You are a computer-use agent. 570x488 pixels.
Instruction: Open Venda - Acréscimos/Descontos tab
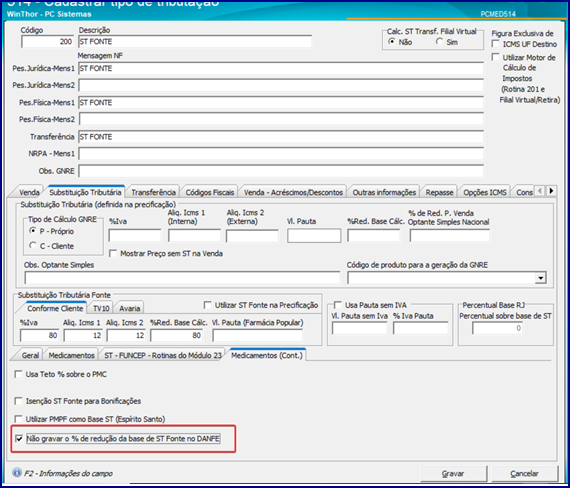pos(293,192)
